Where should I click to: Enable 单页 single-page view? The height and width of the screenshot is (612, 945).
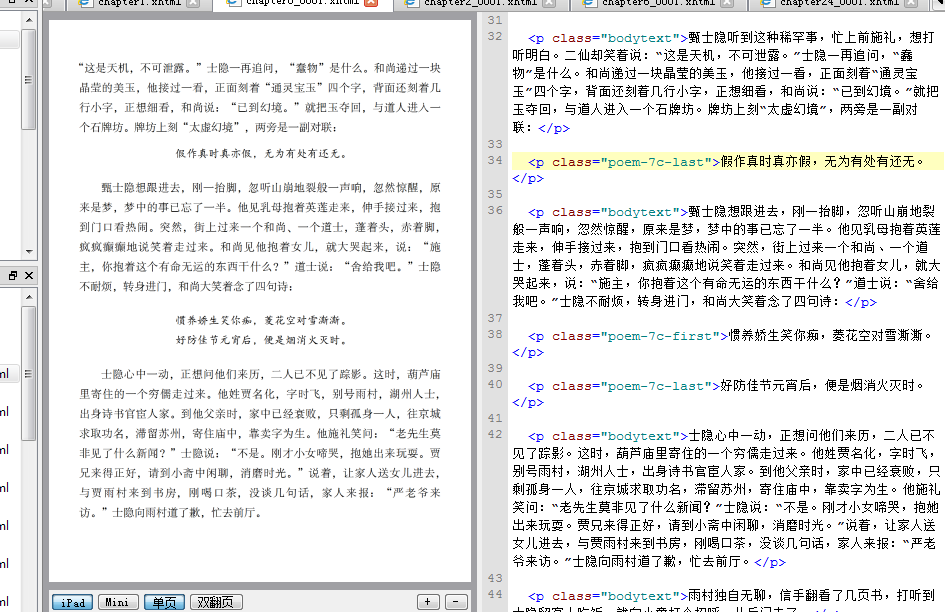(x=164, y=602)
